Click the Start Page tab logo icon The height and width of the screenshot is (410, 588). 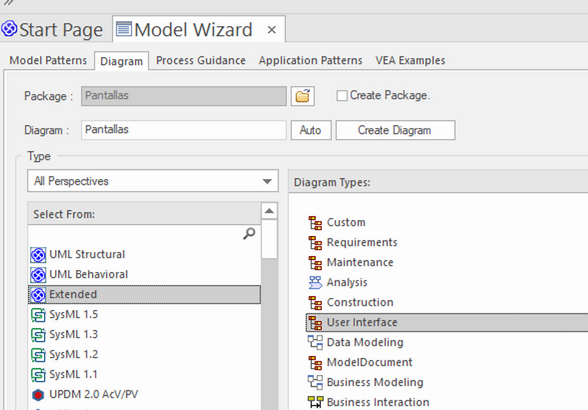(x=9, y=29)
